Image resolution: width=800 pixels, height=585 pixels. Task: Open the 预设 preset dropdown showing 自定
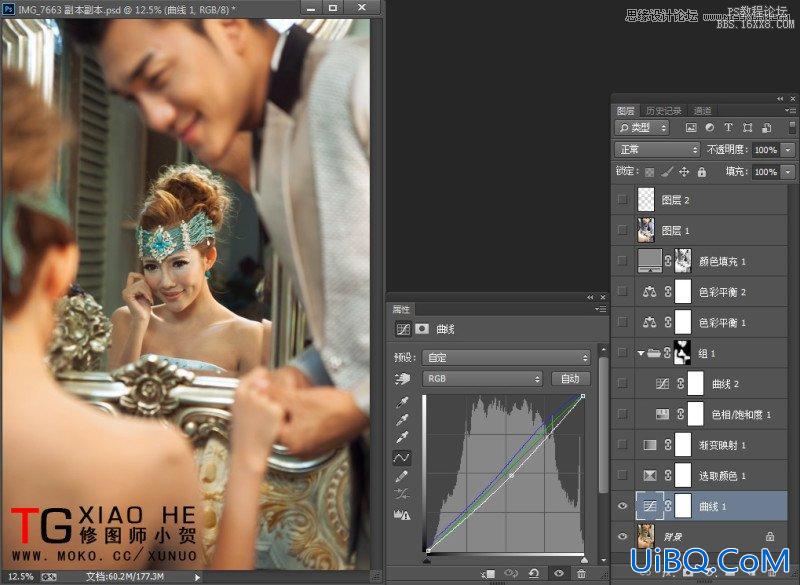click(506, 358)
